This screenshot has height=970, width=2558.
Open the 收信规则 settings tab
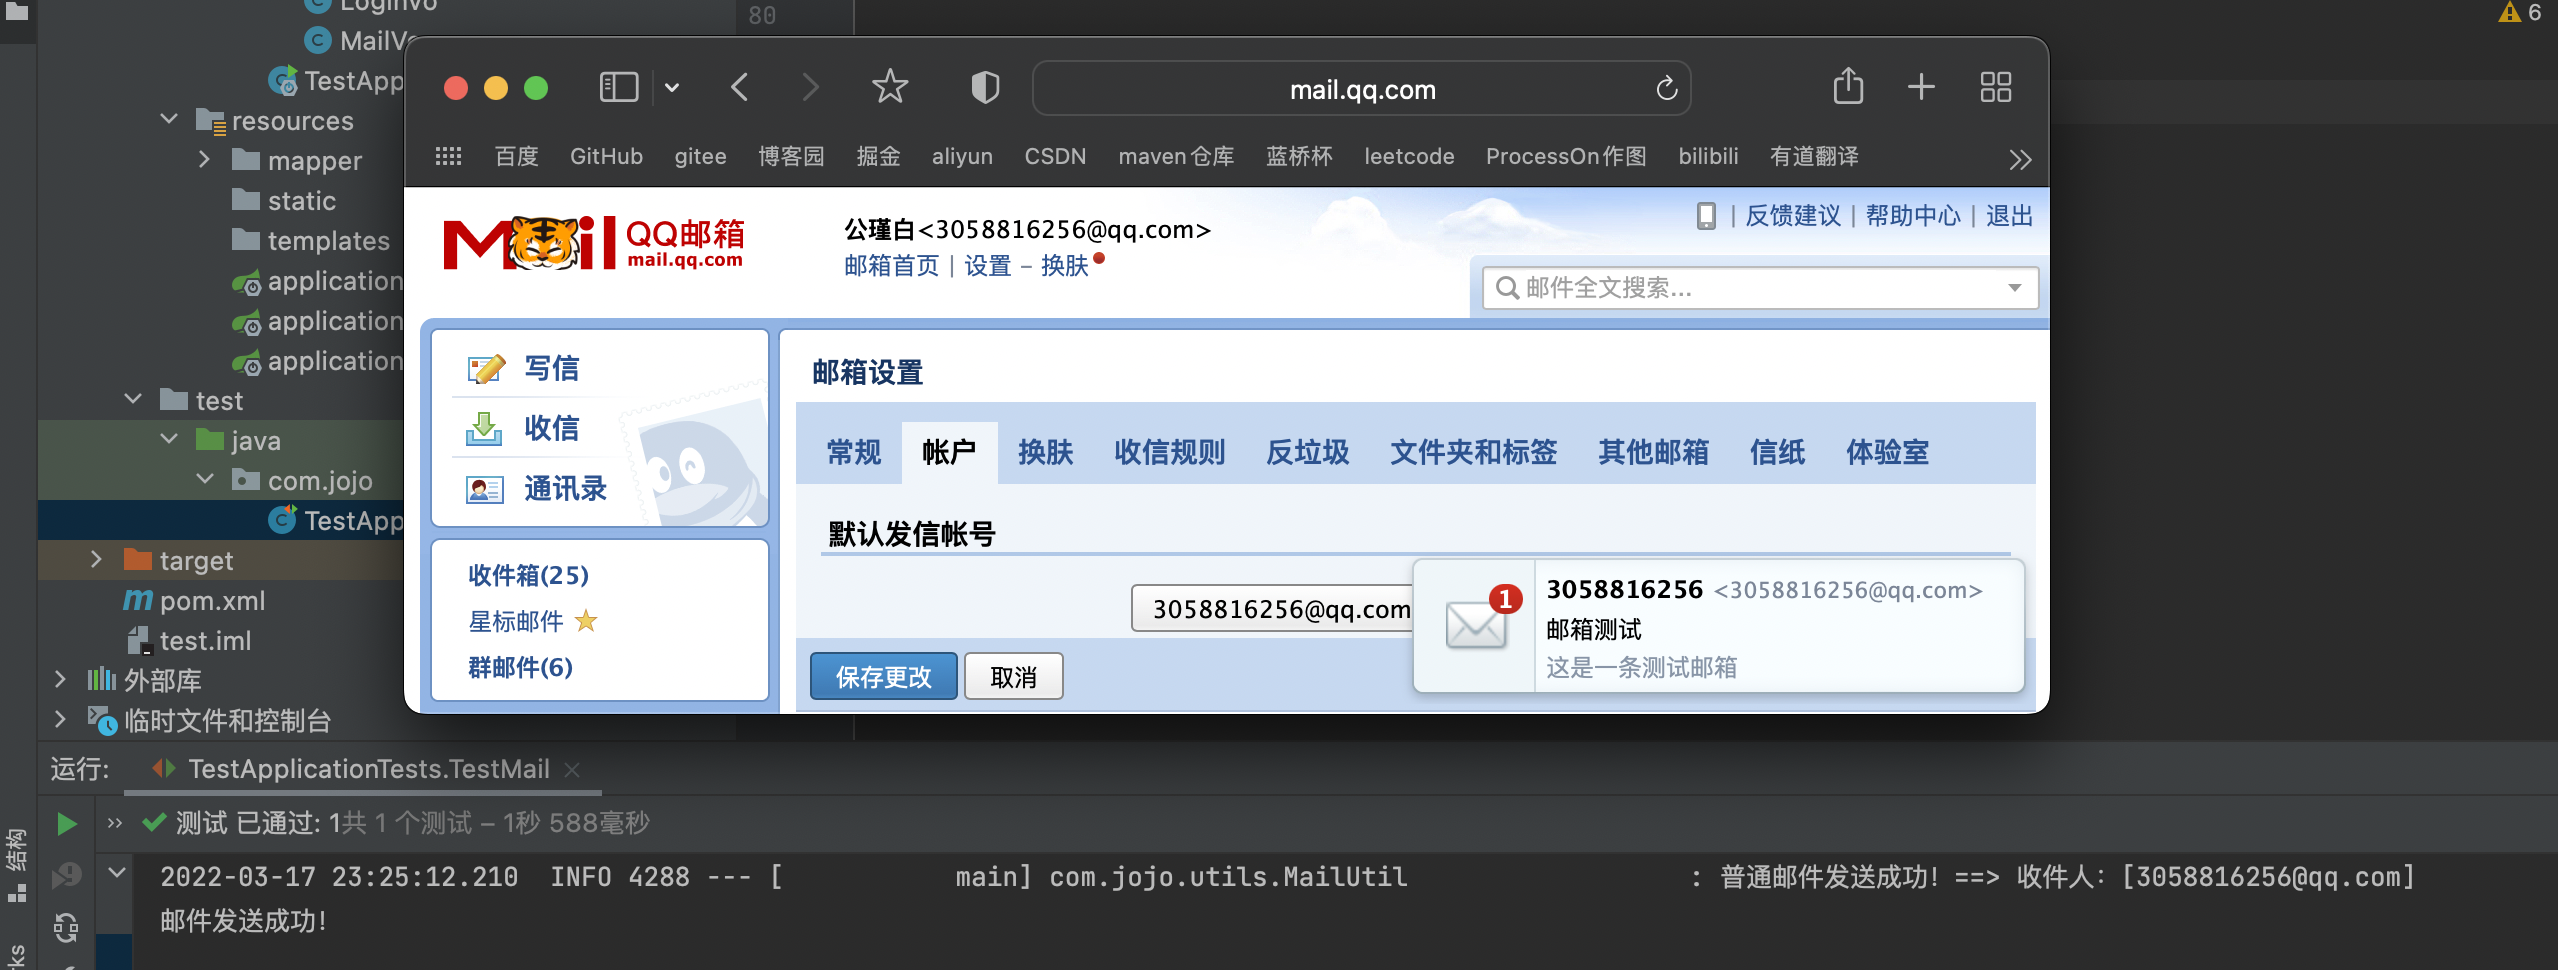tap(1169, 453)
